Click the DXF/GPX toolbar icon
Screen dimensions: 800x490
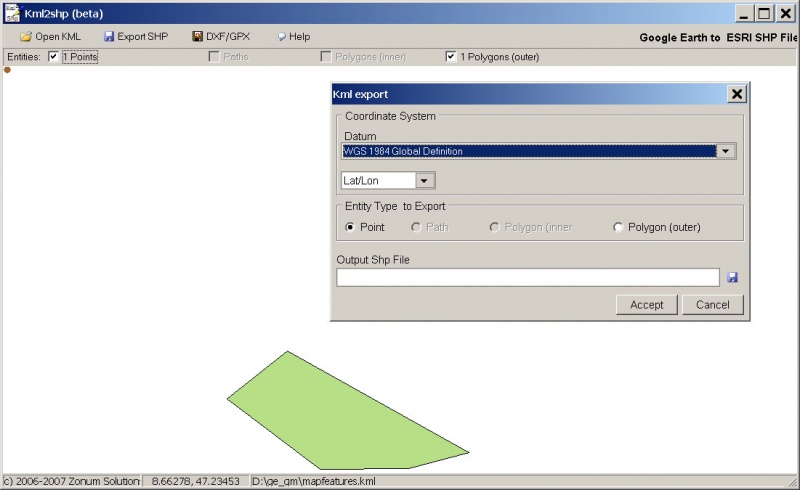click(198, 37)
